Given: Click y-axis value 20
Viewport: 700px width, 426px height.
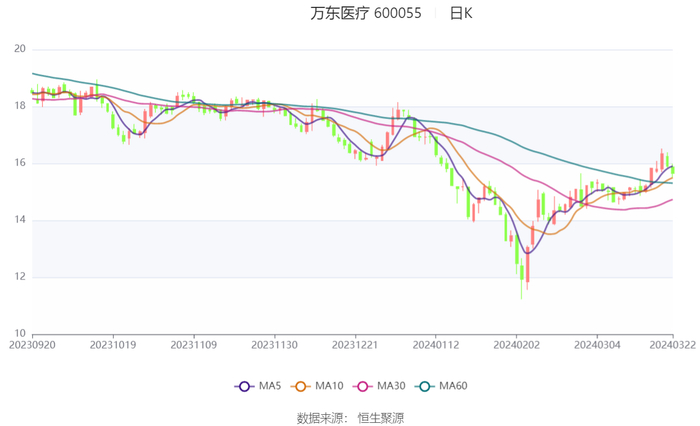Looking at the screenshot, I should coord(20,49).
